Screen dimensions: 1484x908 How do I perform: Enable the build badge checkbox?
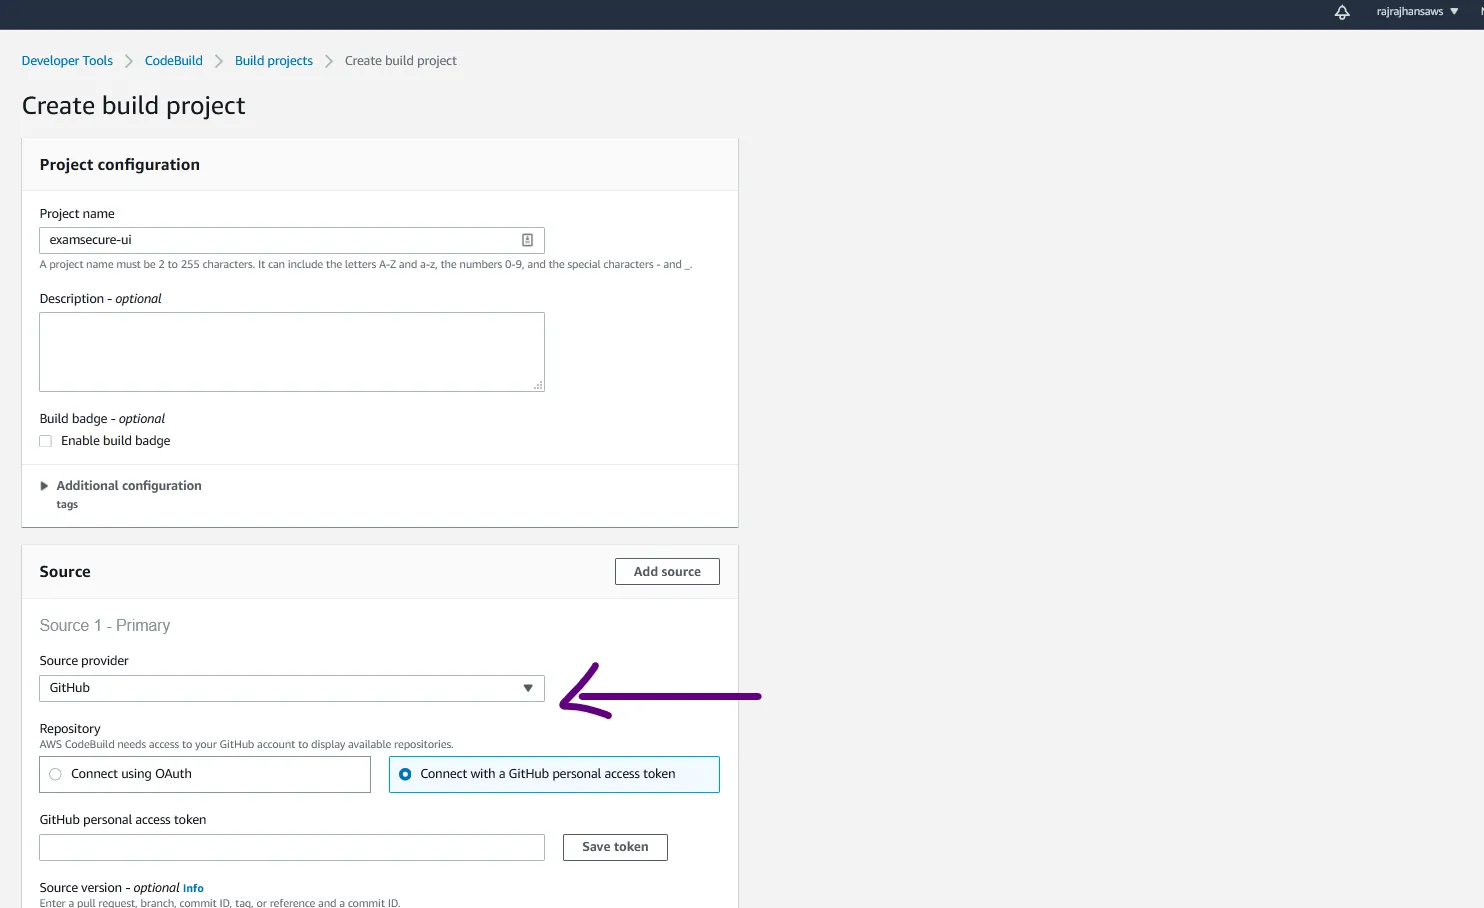pos(45,440)
